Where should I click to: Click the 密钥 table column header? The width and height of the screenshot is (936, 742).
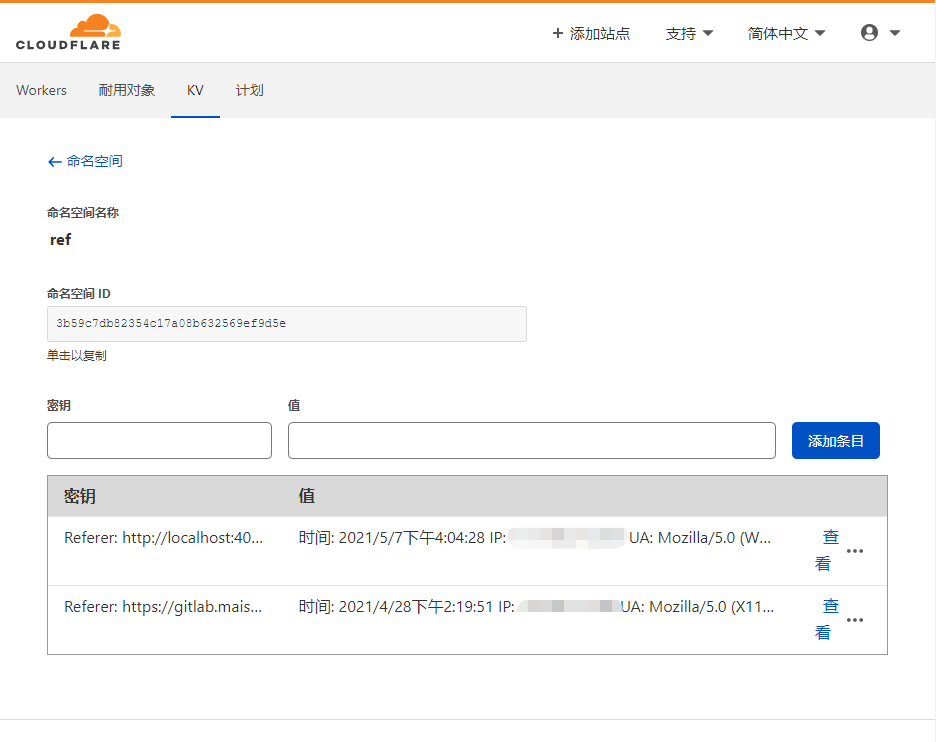(x=80, y=496)
